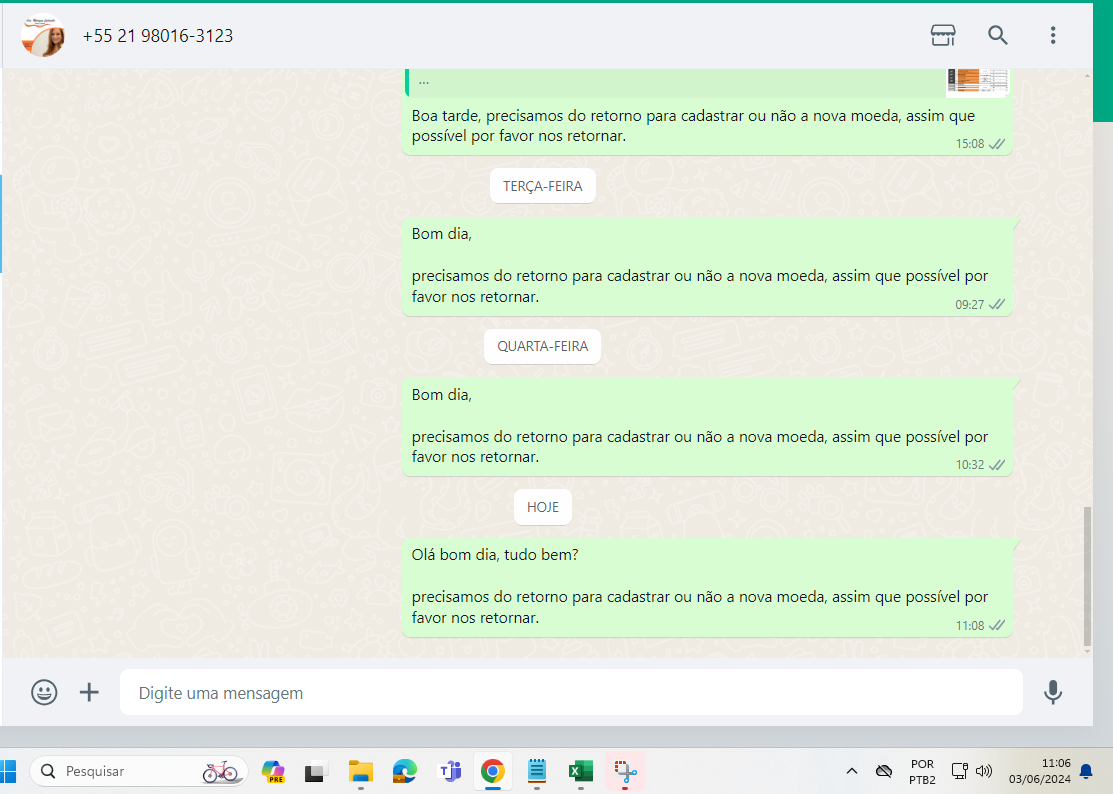
Task: Click the read-receipt checkmarks on the 15:08 message
Action: [x=997, y=144]
